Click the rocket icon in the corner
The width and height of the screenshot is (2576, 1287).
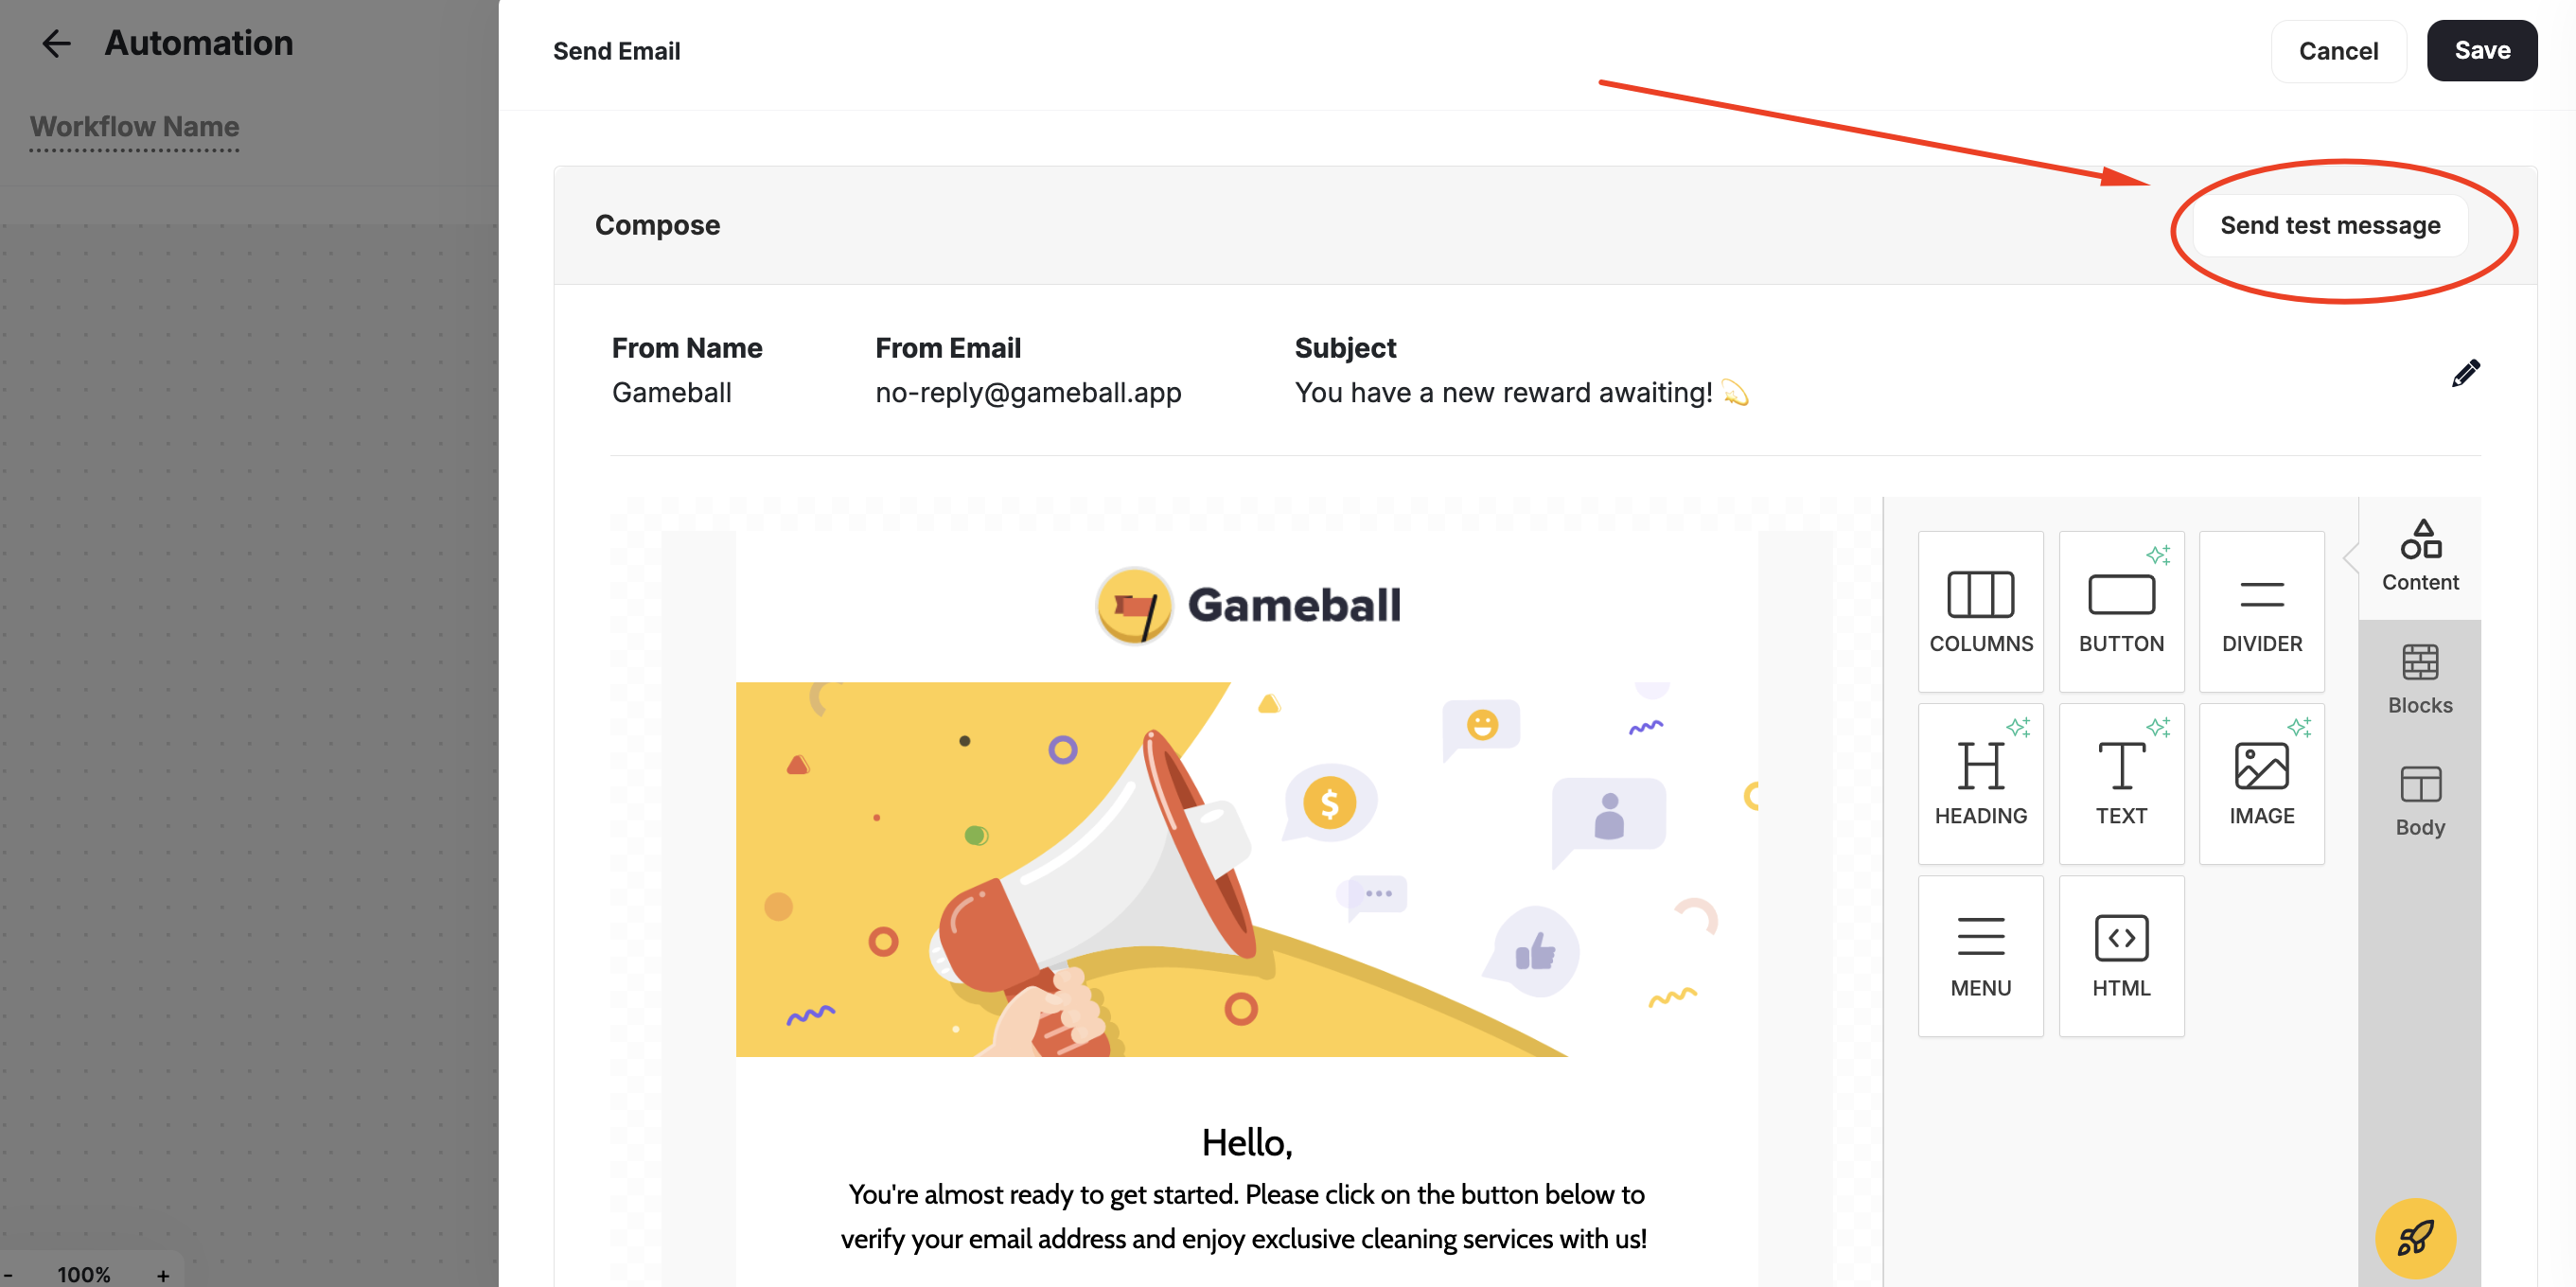[x=2417, y=1238]
